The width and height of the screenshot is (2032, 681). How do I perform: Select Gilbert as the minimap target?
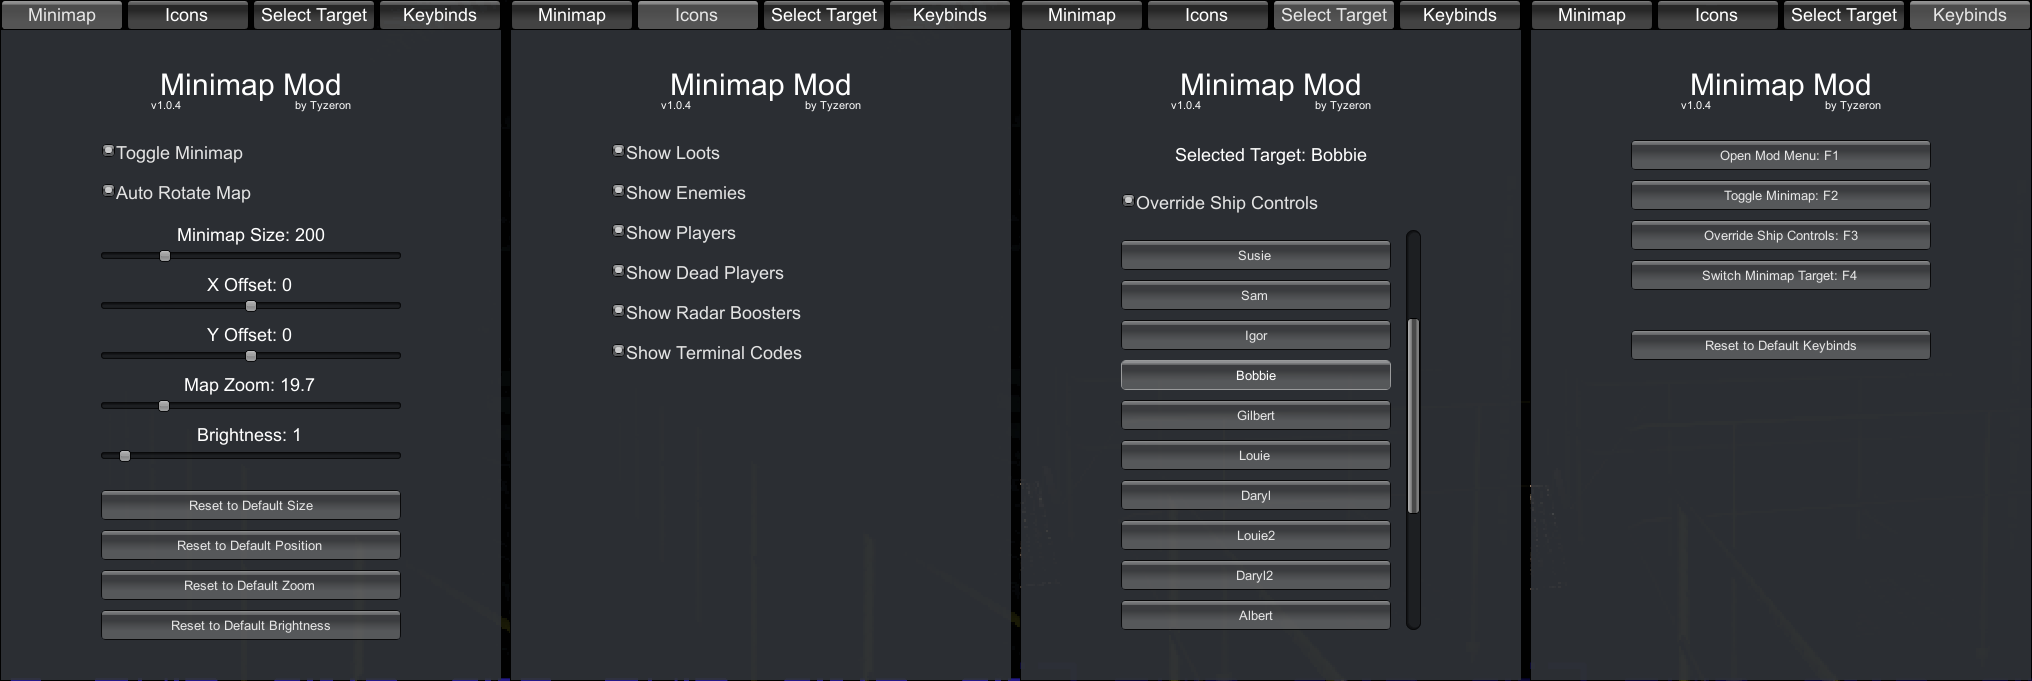pyautogui.click(x=1255, y=415)
